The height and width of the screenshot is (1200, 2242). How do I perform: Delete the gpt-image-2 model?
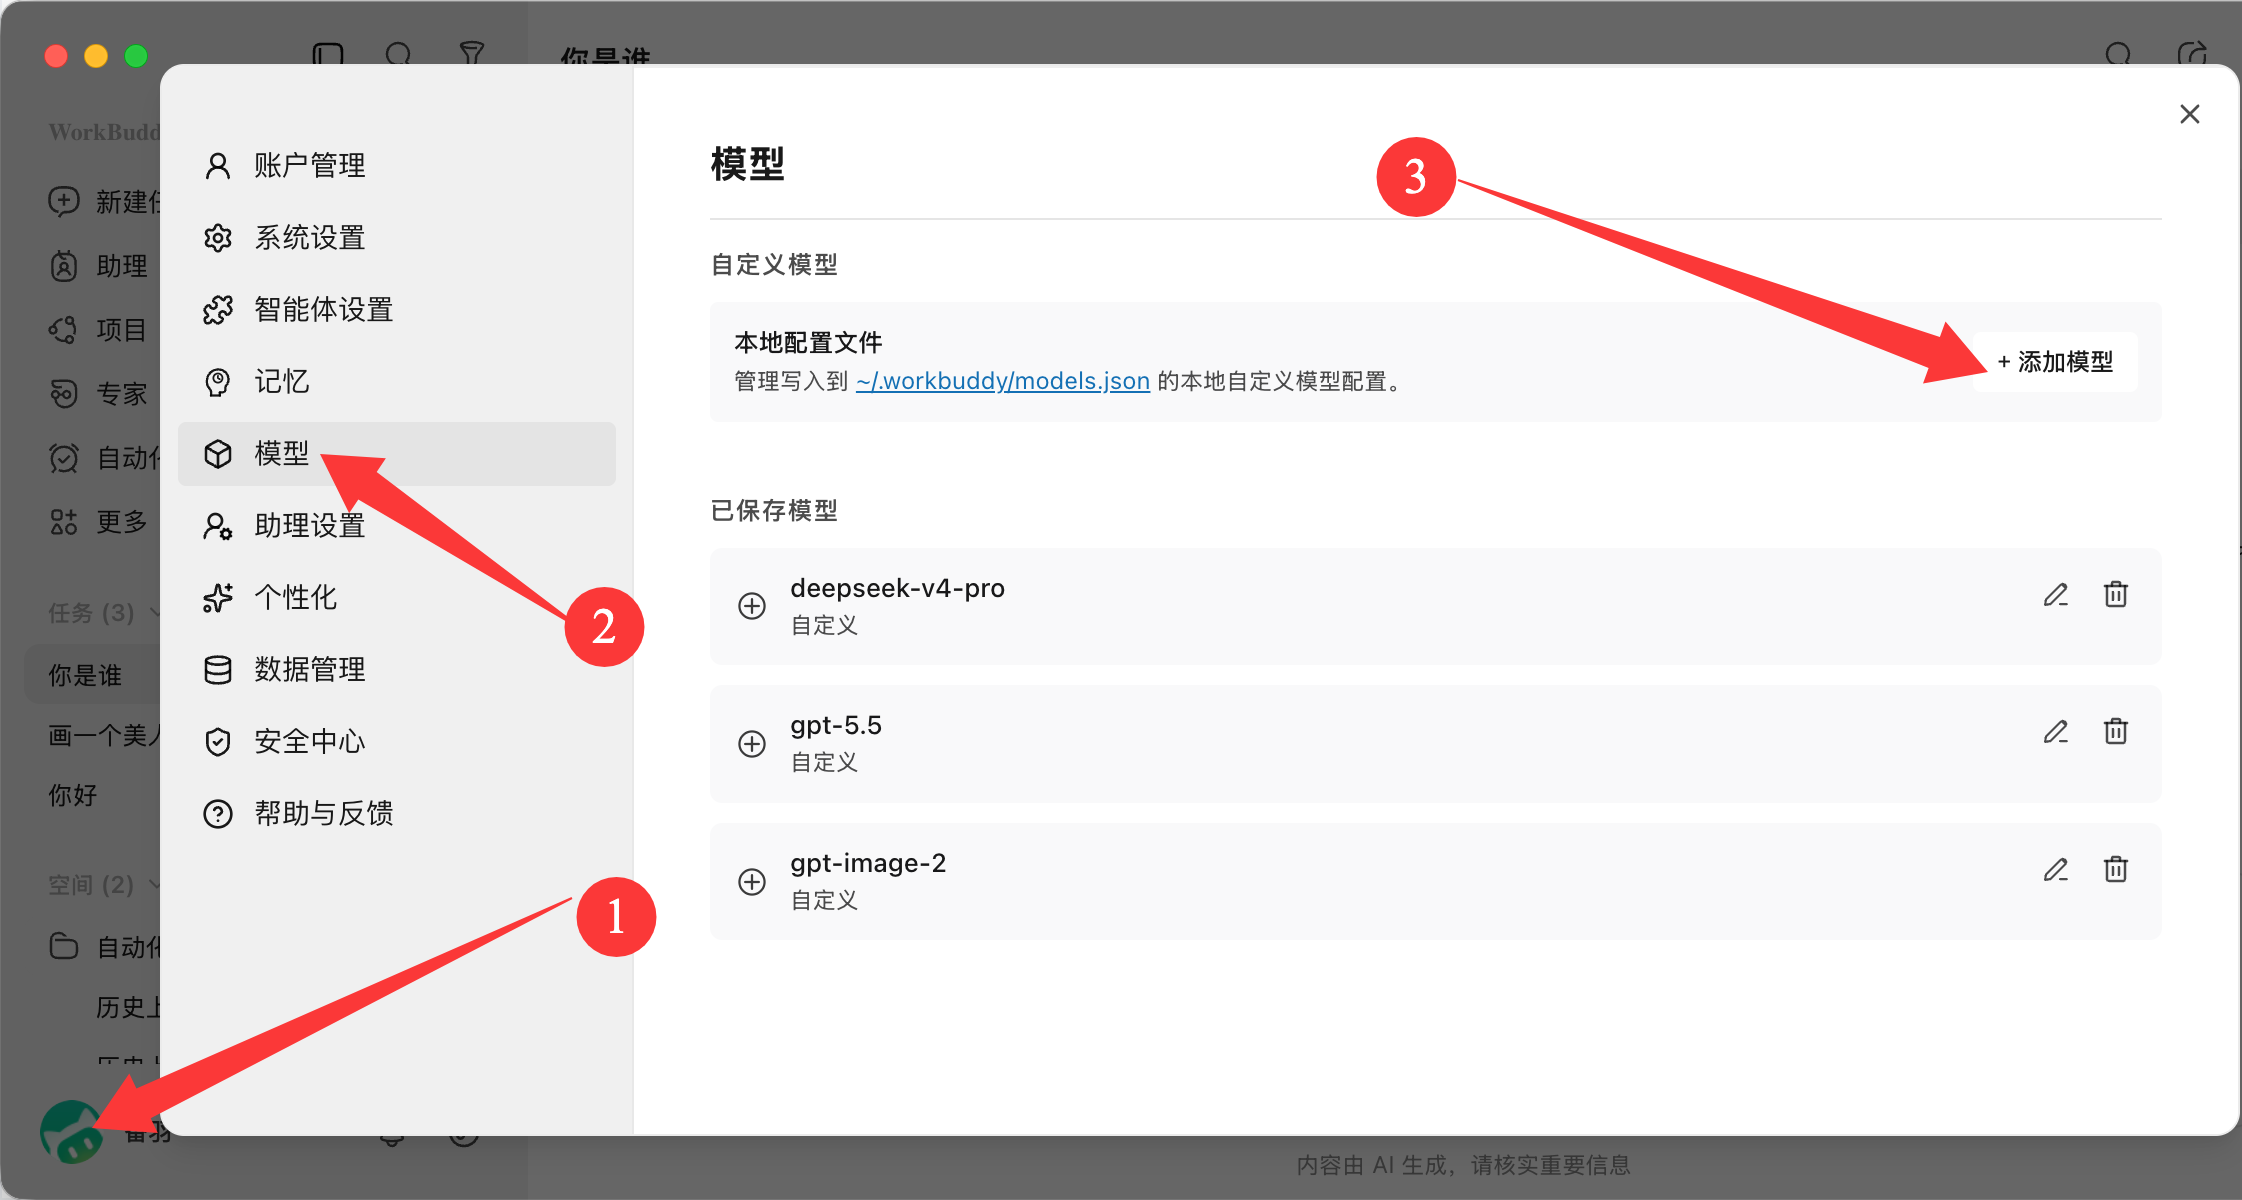pos(2115,870)
